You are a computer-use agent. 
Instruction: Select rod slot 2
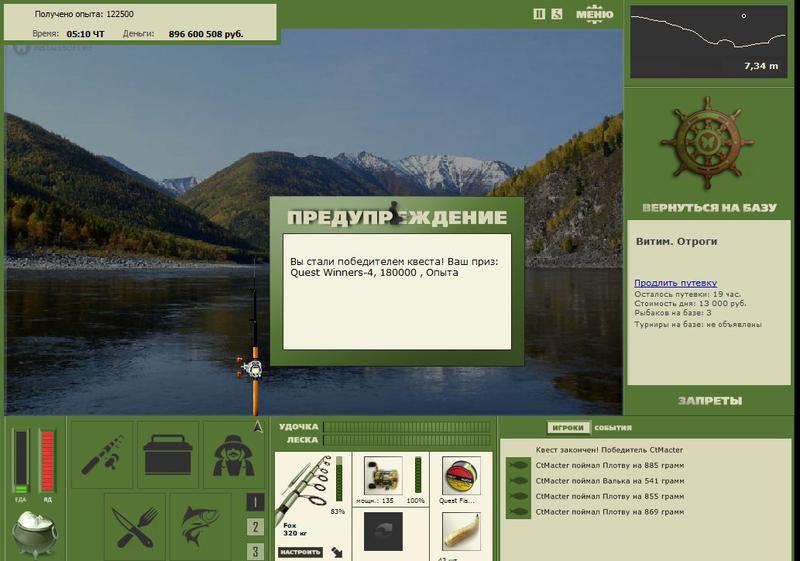point(255,527)
